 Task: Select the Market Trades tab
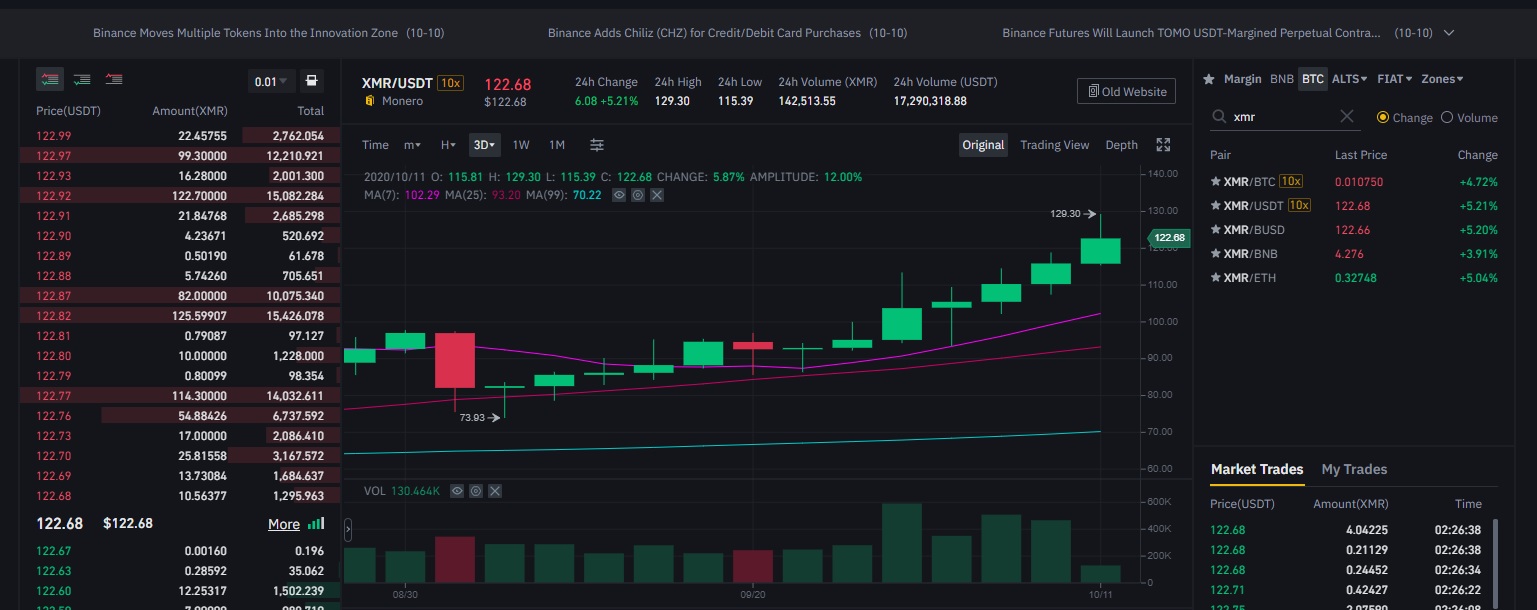click(x=1257, y=469)
